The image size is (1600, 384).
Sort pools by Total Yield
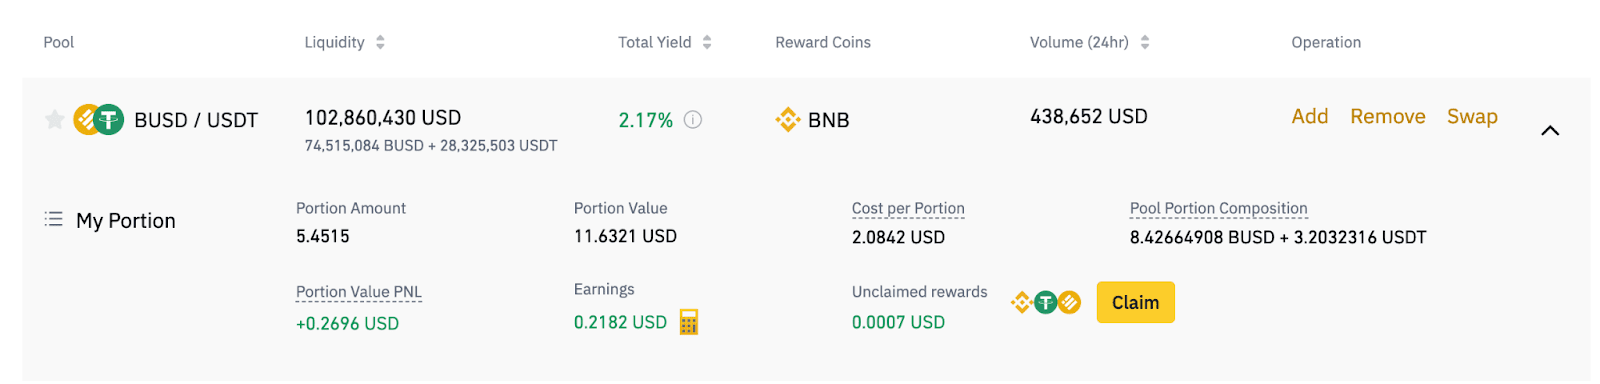[x=707, y=42]
